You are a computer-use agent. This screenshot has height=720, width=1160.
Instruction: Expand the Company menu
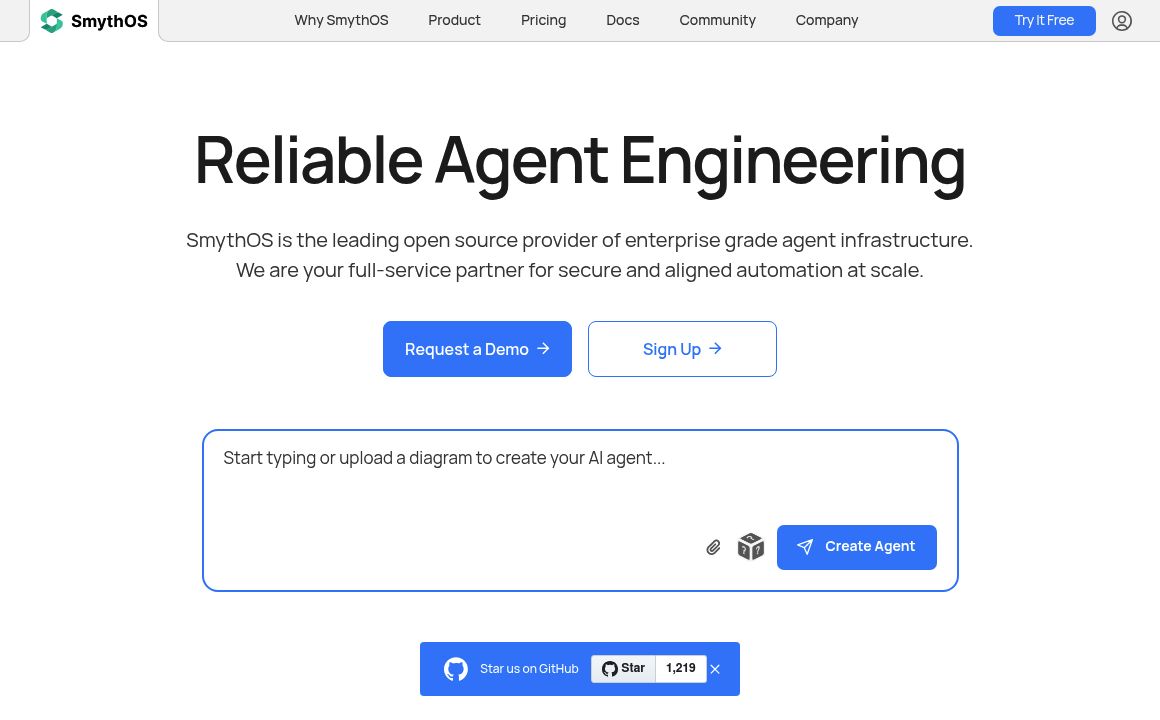click(x=826, y=20)
